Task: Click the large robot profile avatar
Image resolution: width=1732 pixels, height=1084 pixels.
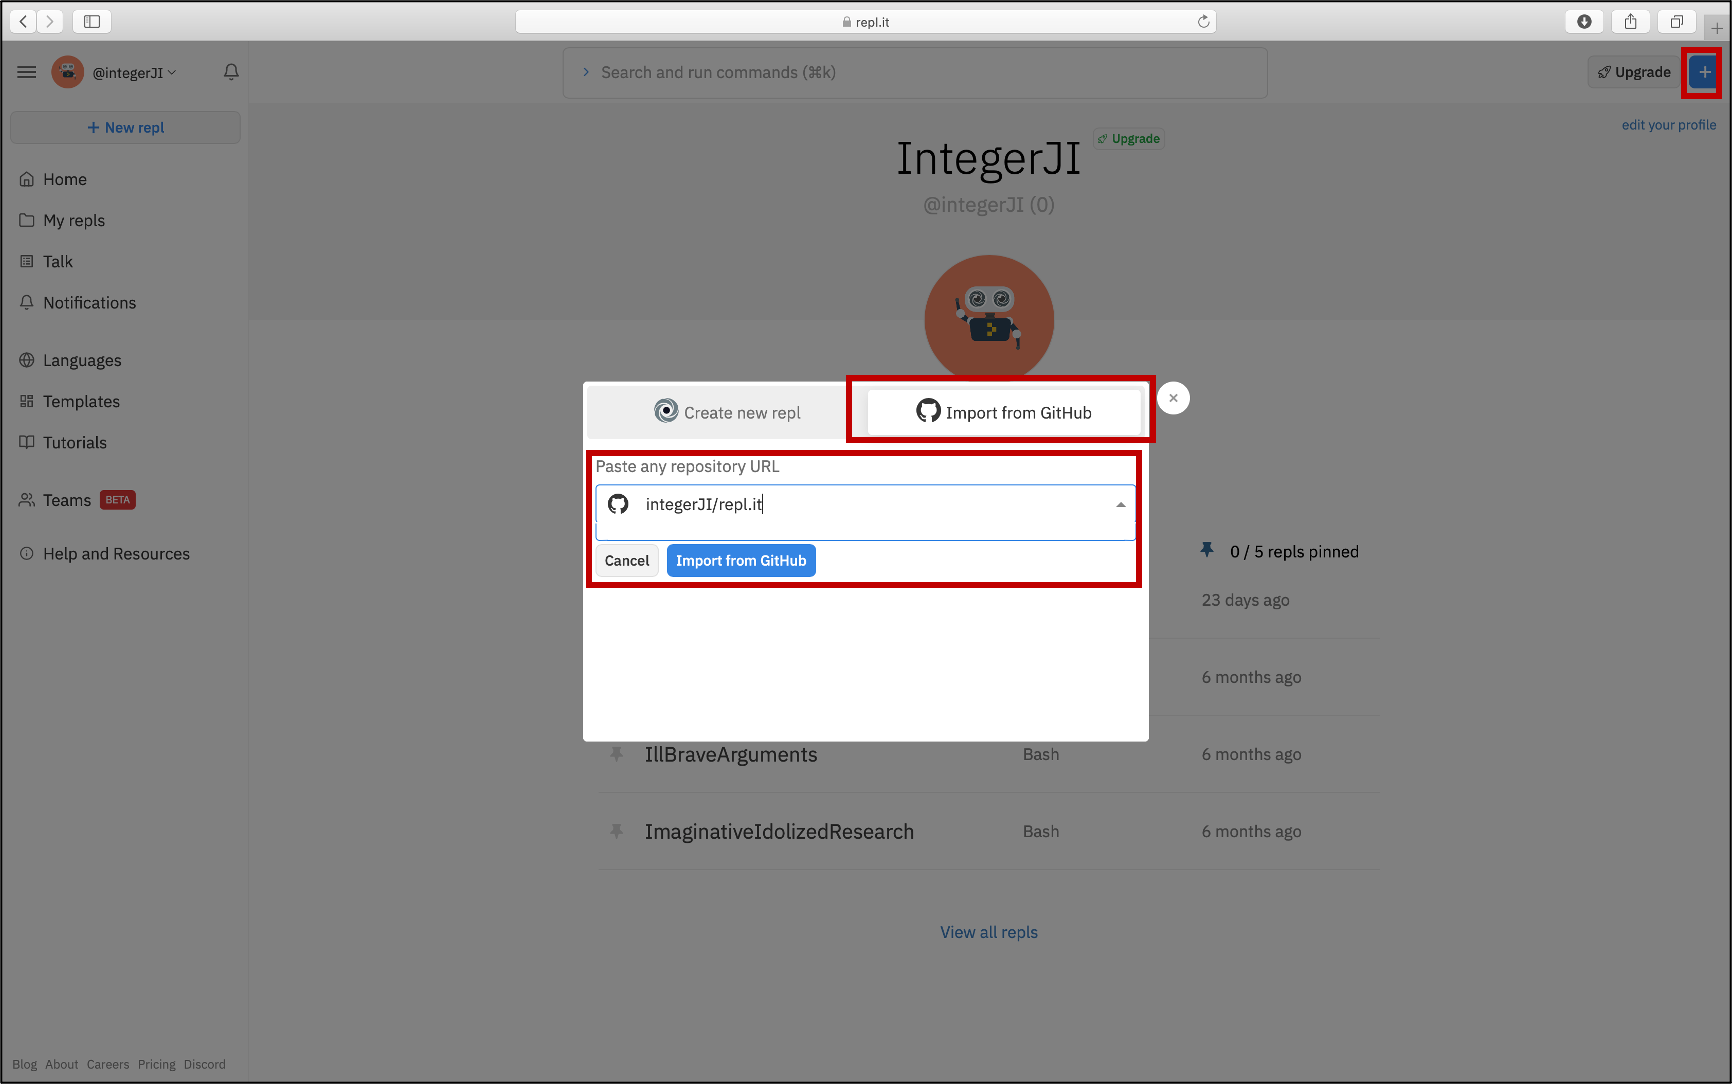Action: tap(989, 319)
